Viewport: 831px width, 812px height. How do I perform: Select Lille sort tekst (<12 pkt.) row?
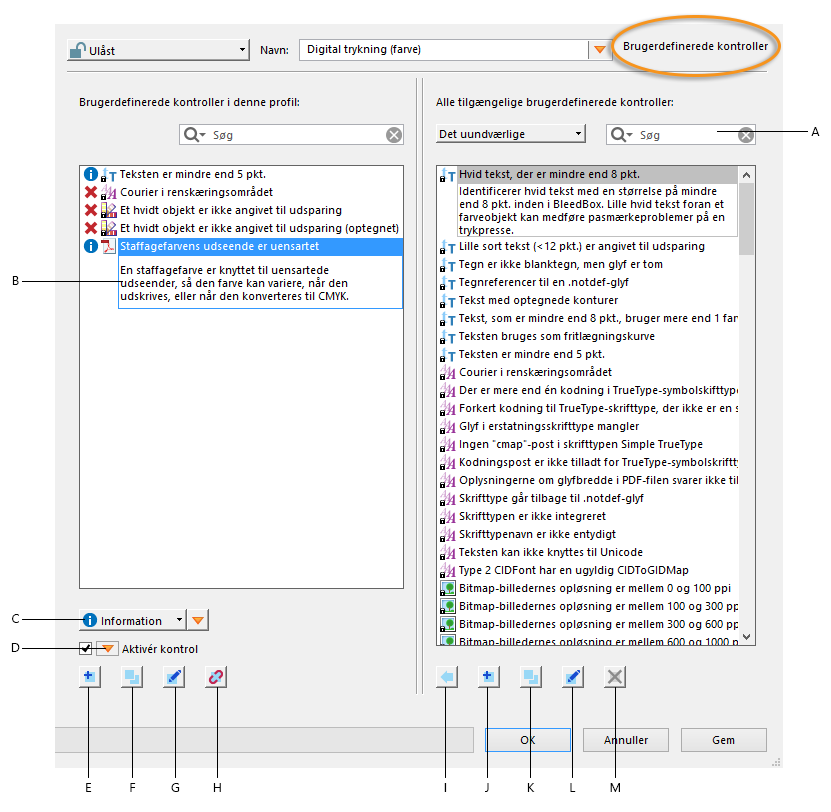[x=588, y=246]
